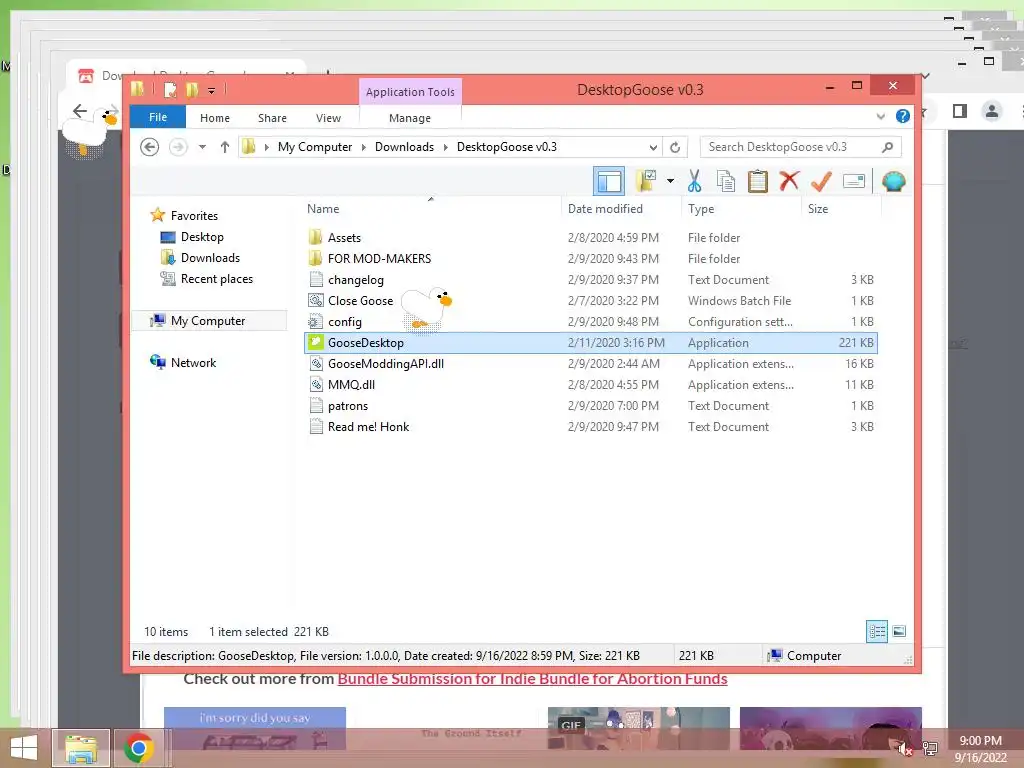The width and height of the screenshot is (1024, 768).
Task: Expand the ribbon with the chevron
Action: 880,117
